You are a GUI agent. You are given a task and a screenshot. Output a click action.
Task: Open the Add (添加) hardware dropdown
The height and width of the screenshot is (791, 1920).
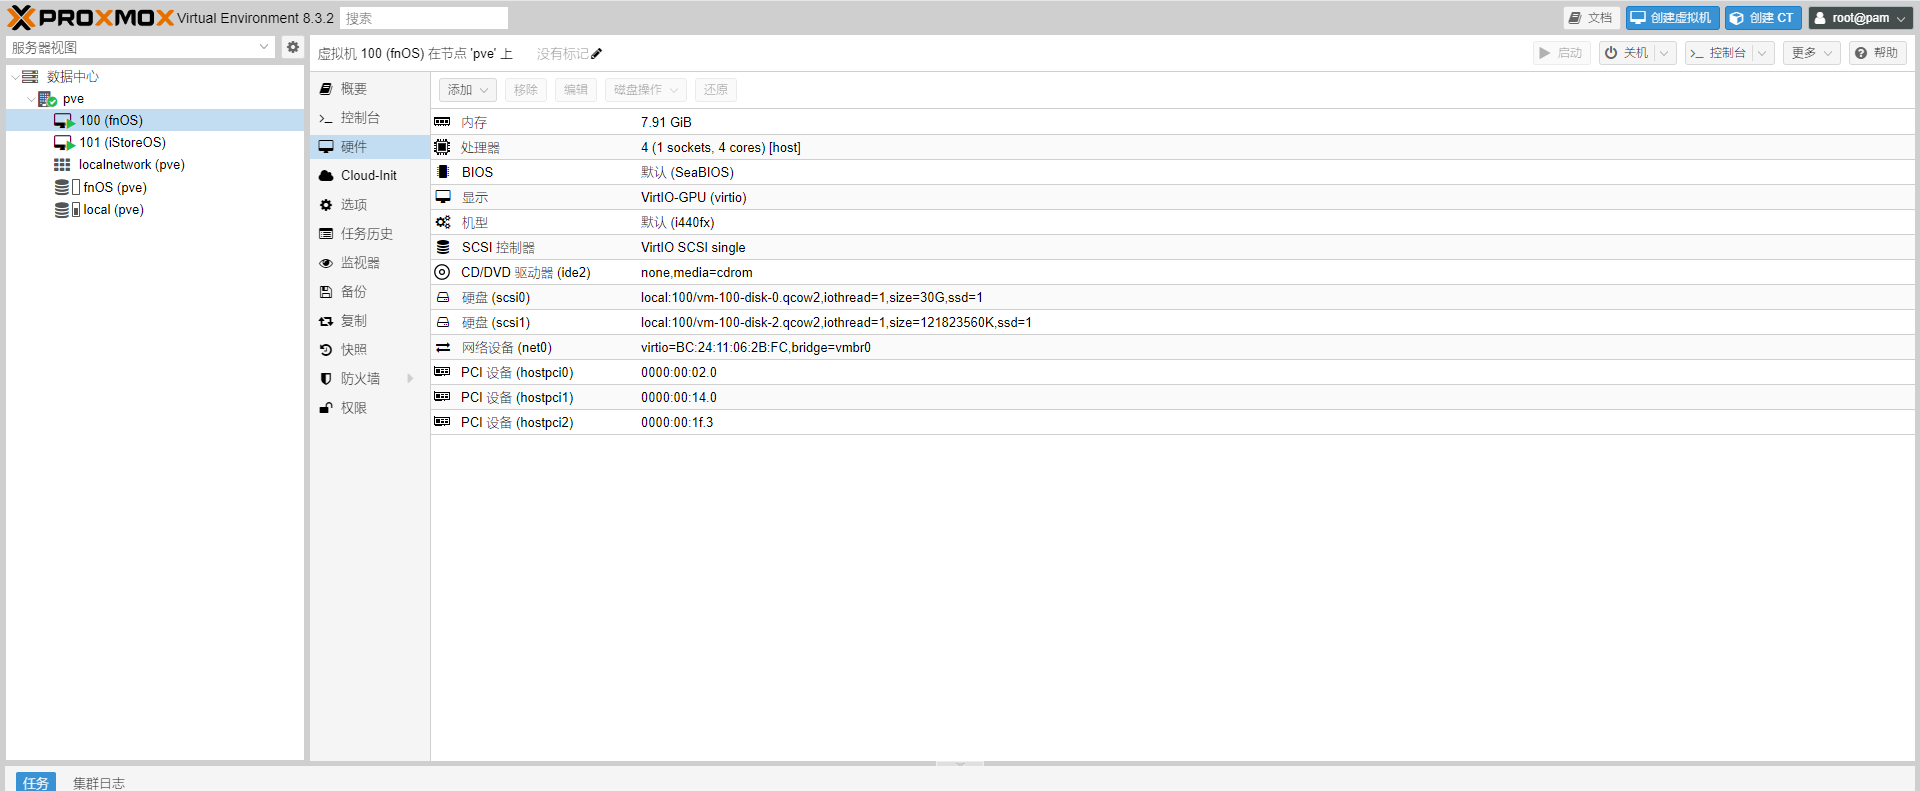(x=467, y=90)
